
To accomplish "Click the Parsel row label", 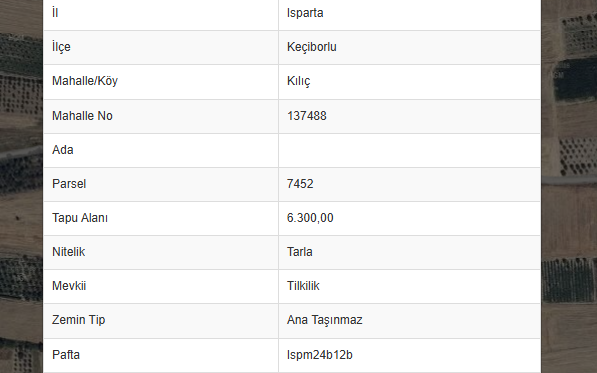I will coord(69,184).
